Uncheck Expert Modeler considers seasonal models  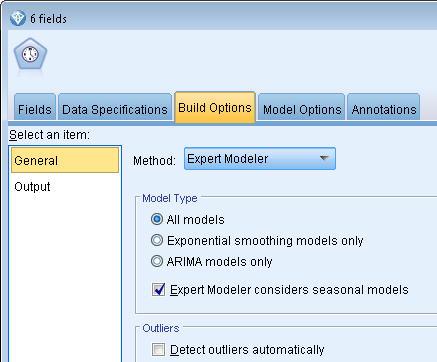158,289
